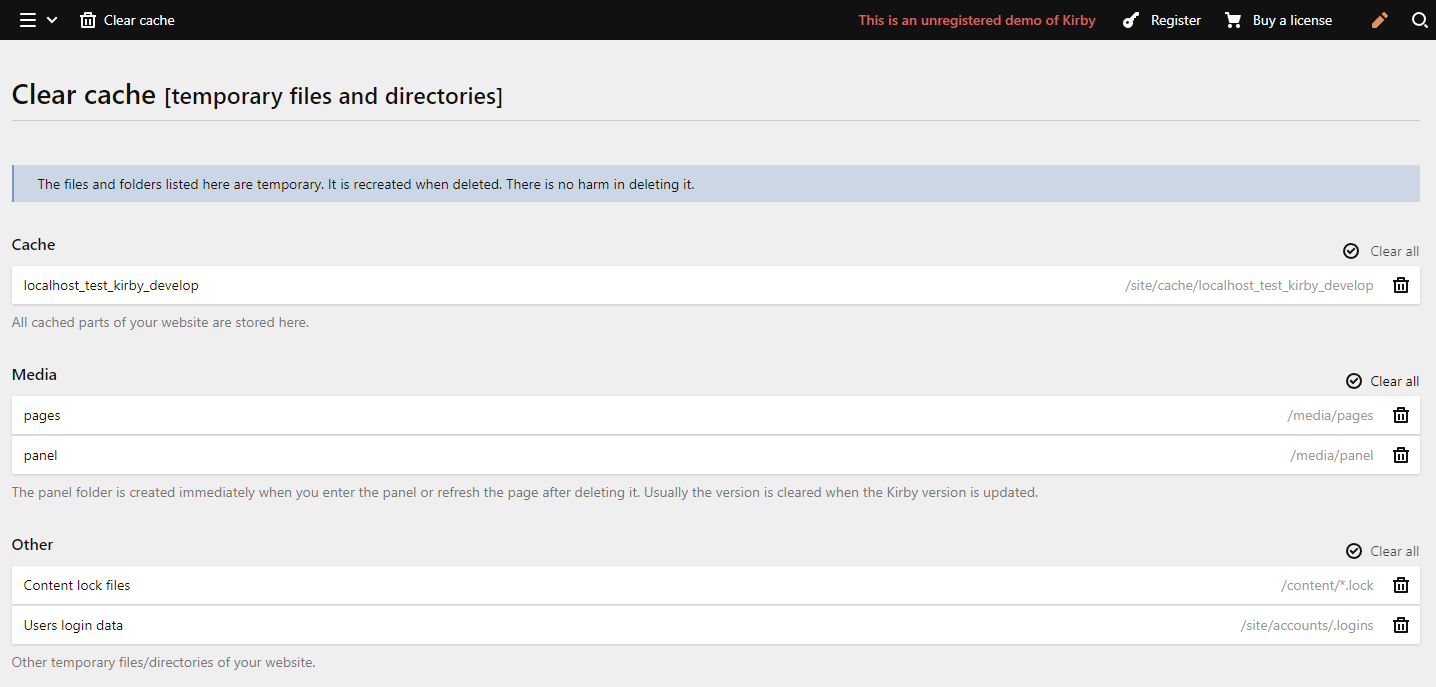
Task: Click the shopping cart icon
Action: coord(1233,20)
